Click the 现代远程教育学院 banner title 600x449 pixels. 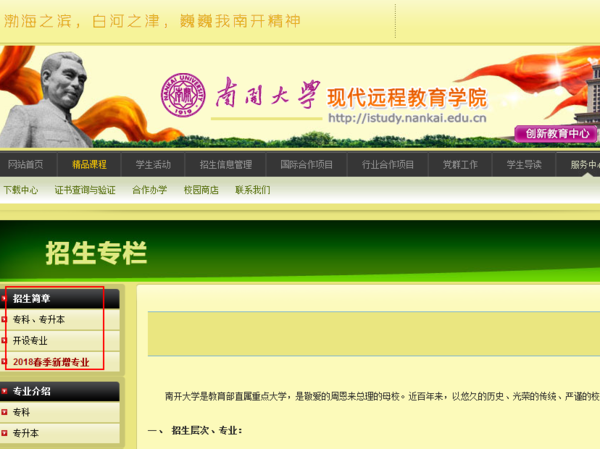(407, 97)
